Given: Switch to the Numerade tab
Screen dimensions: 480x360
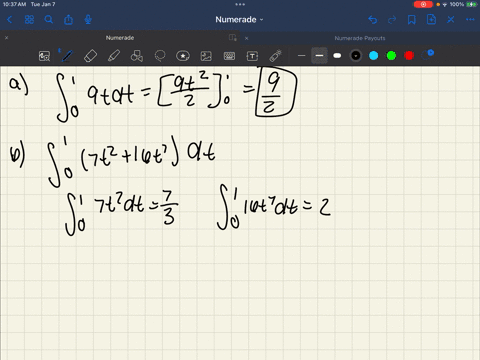Looking at the screenshot, I should click(120, 38).
